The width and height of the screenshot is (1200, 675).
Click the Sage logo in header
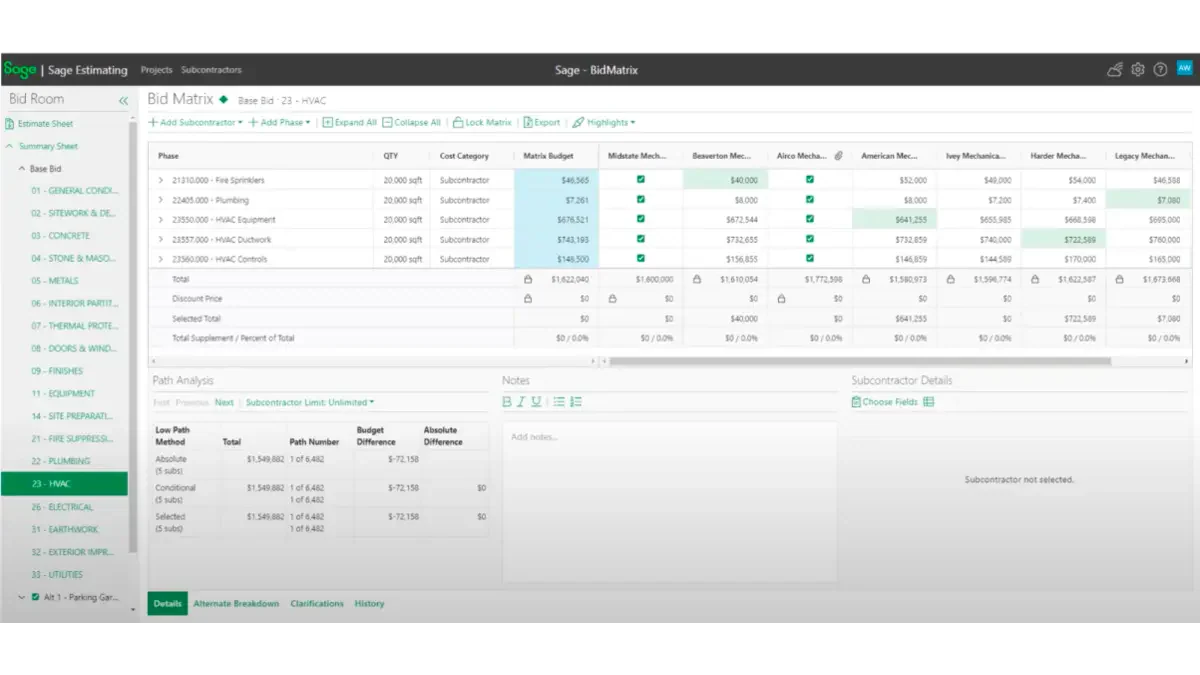coord(19,70)
